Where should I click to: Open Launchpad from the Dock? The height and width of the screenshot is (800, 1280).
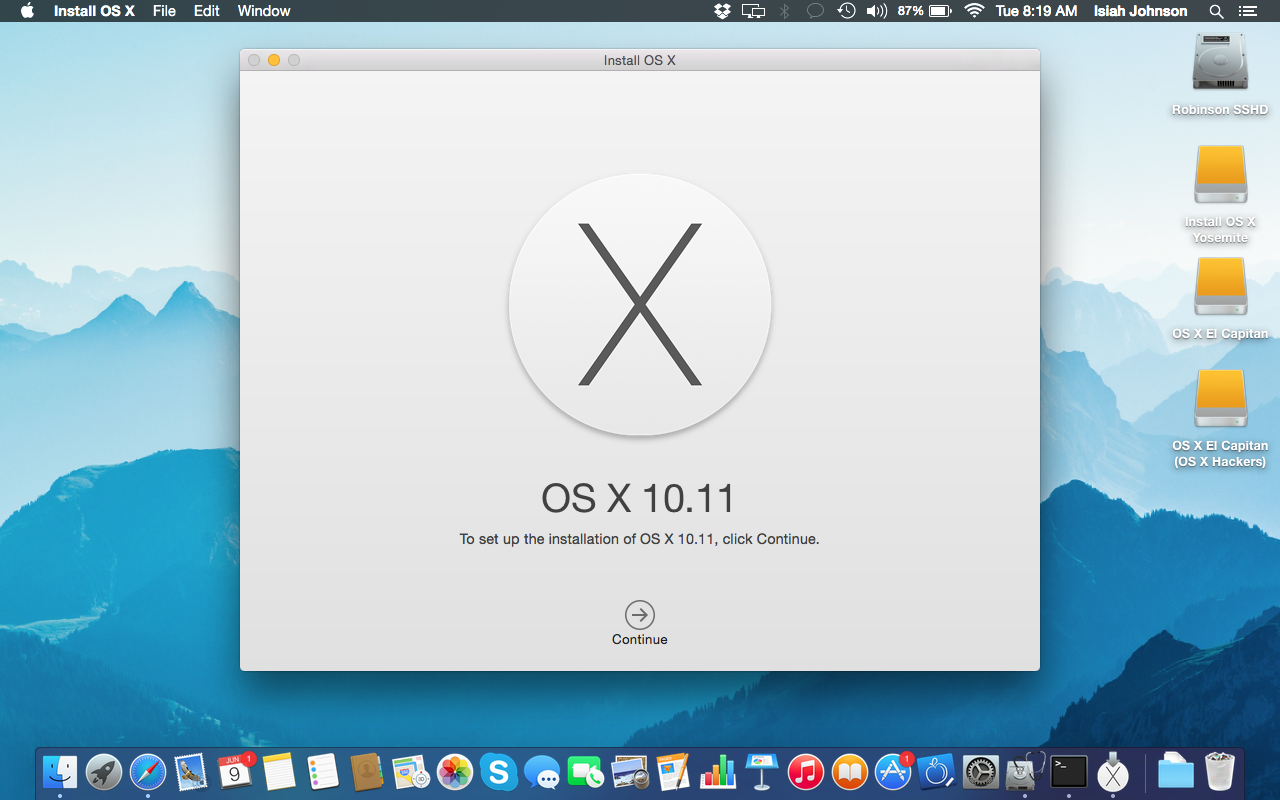(x=104, y=771)
